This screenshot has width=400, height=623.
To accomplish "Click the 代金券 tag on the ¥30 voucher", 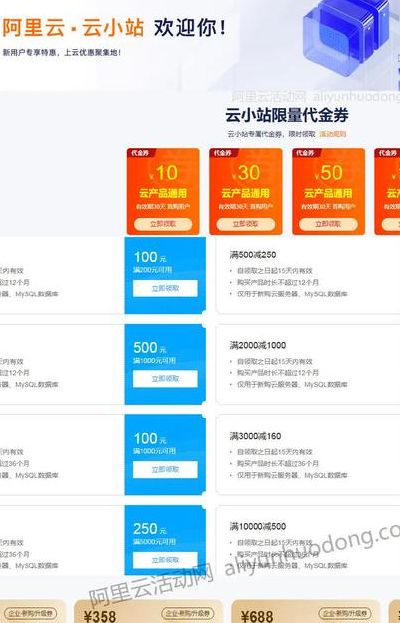I will [222, 153].
